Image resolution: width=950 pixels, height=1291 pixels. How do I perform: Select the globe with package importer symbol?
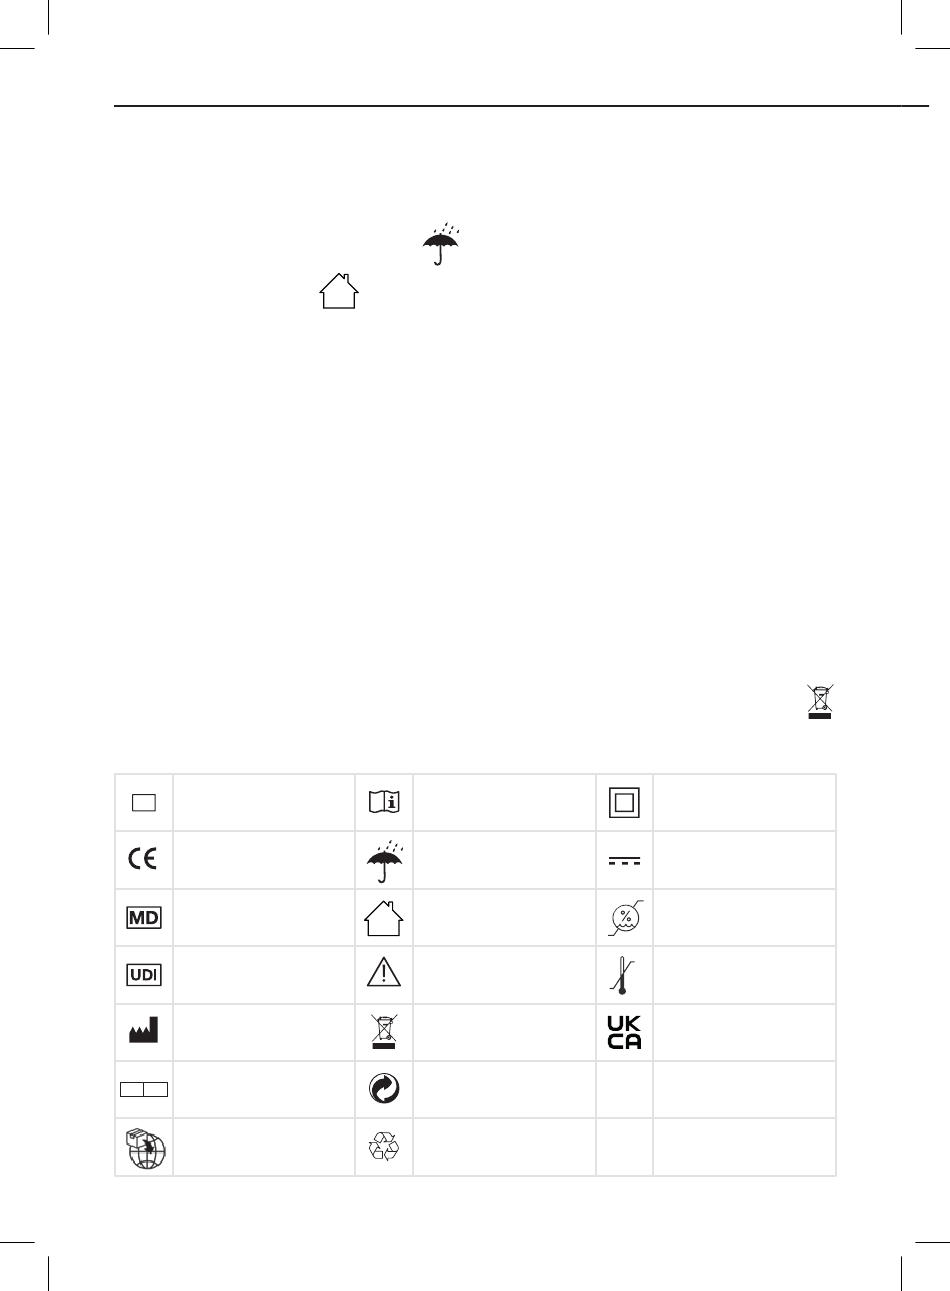(144, 1148)
